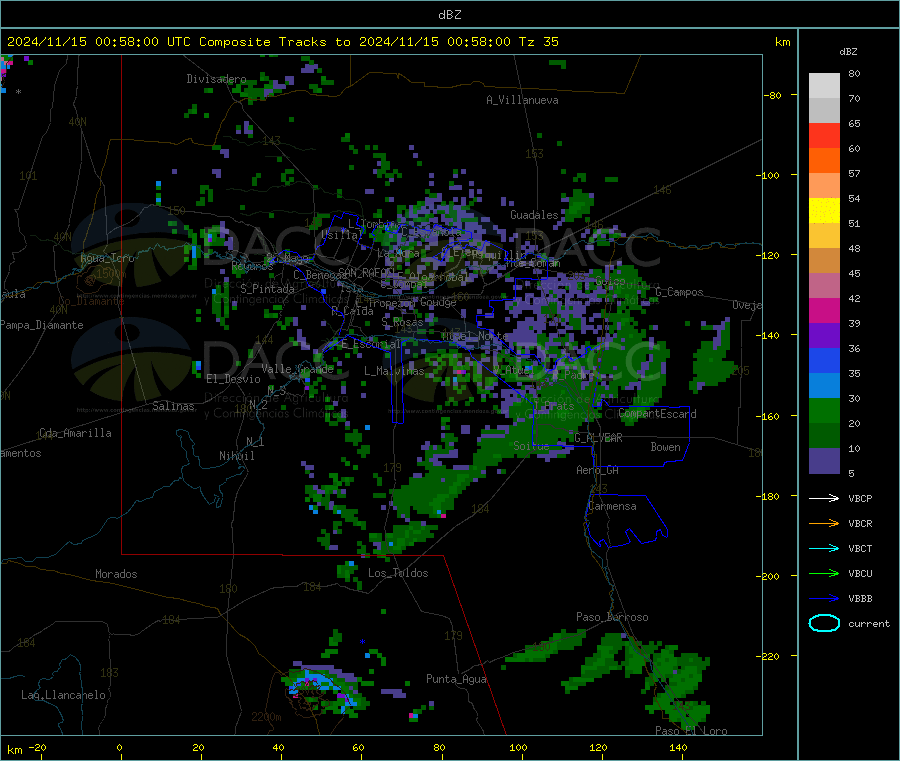Click the dBZ title at window top

449,14
